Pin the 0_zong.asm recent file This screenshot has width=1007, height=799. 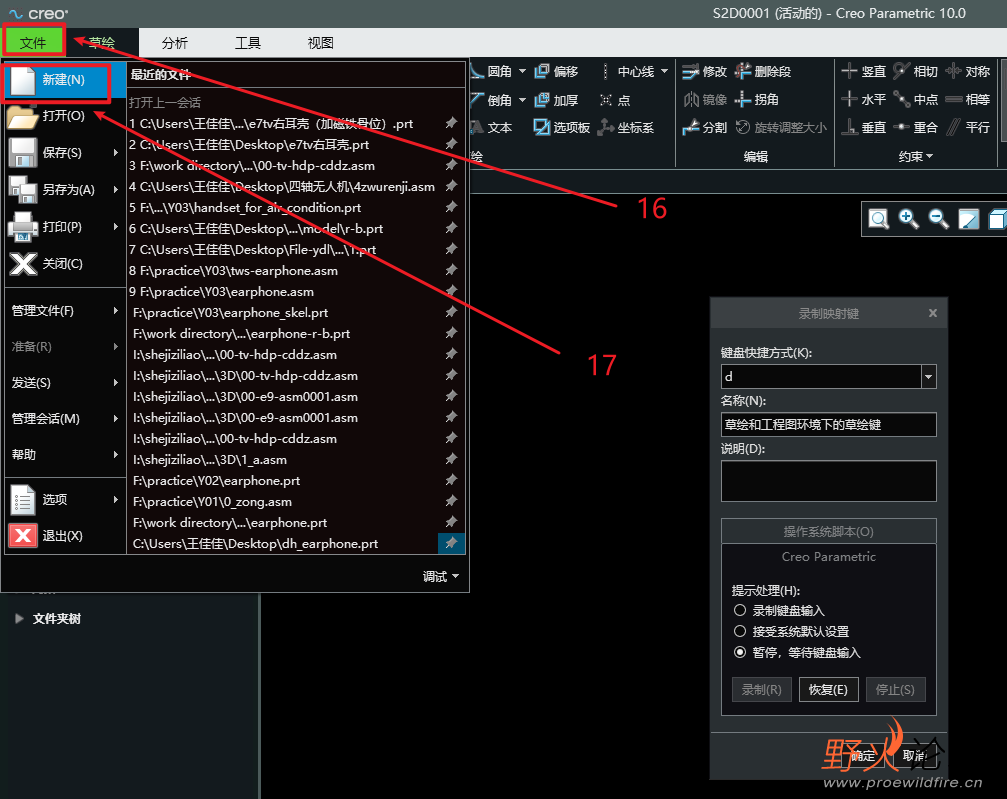pos(451,501)
